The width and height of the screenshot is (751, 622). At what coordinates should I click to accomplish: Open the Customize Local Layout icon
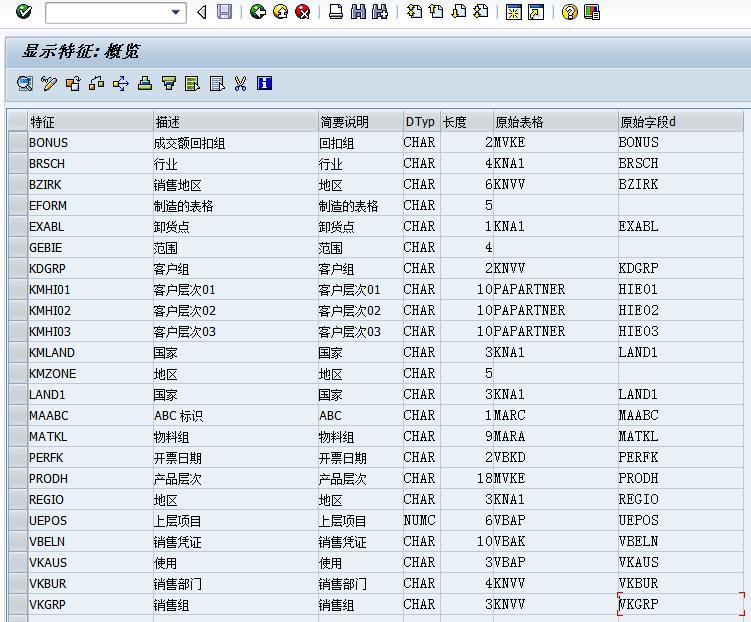point(592,12)
